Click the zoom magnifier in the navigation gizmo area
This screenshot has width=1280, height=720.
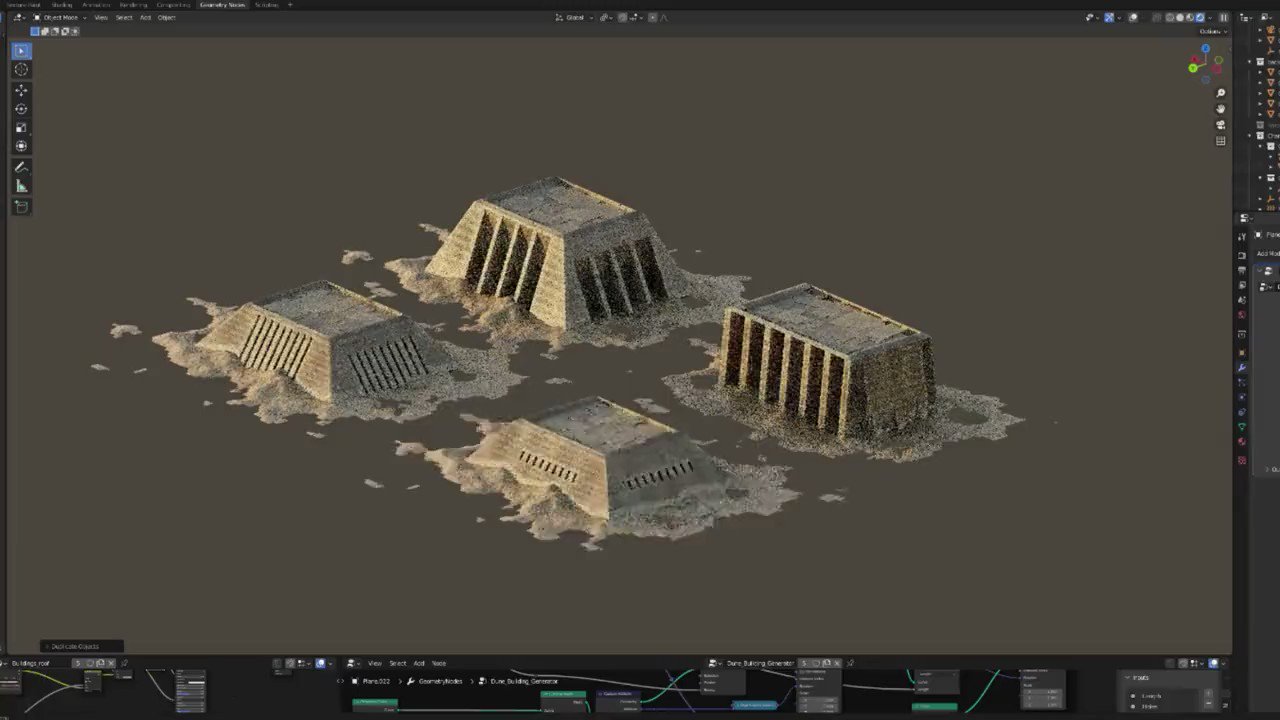pyautogui.click(x=1220, y=93)
